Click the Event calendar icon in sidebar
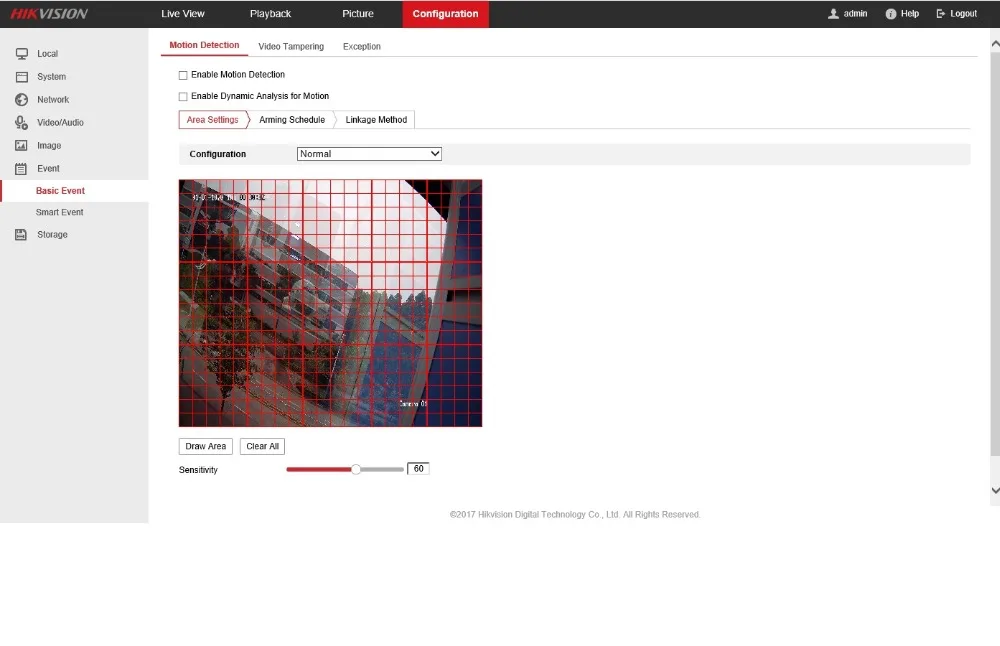Screen dimensions: 1000x646 (22, 169)
